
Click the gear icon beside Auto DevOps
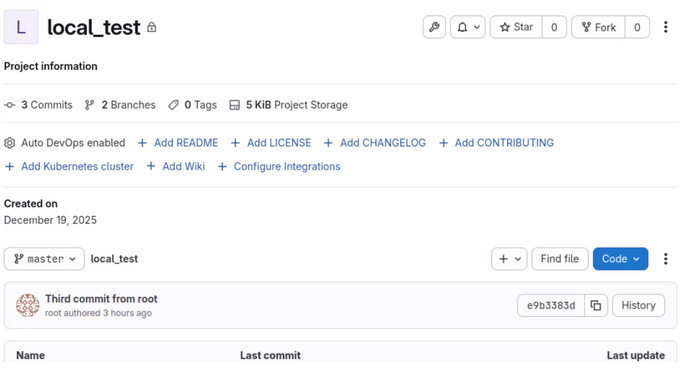(x=10, y=143)
